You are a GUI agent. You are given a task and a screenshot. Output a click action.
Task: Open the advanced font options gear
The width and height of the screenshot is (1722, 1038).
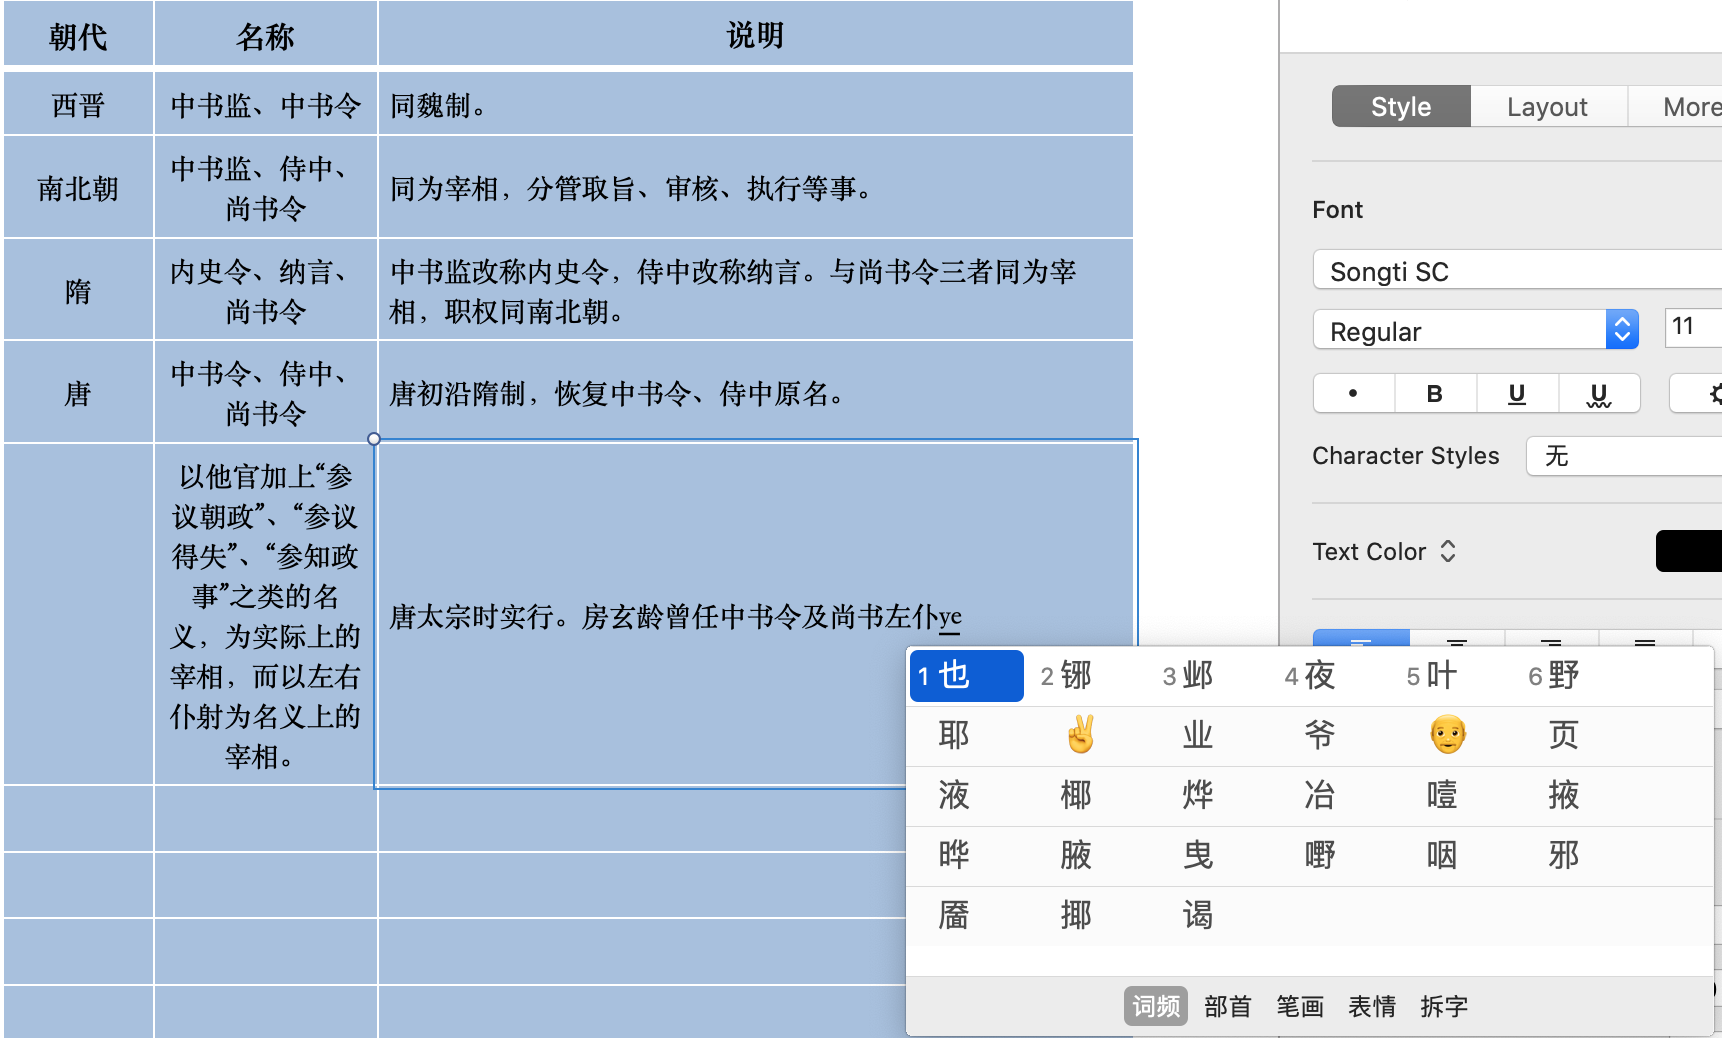1712,394
